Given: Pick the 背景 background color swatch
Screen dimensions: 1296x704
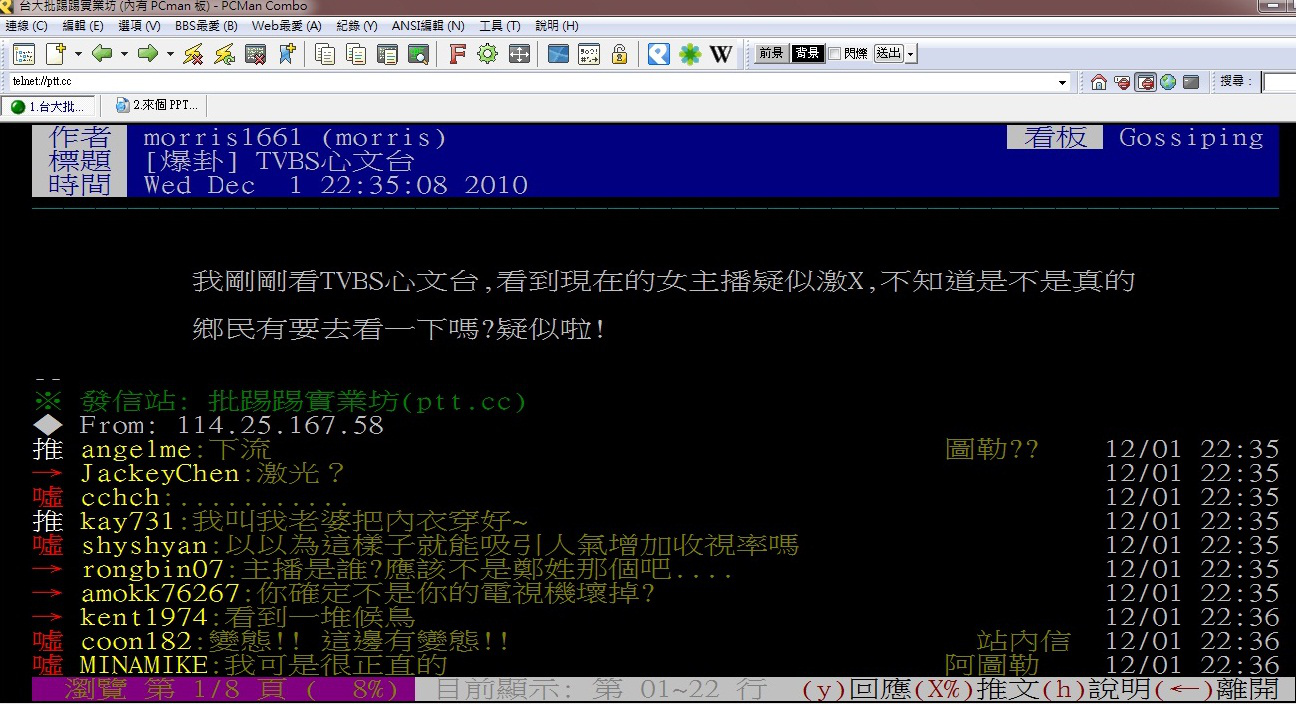Looking at the screenshot, I should (808, 54).
